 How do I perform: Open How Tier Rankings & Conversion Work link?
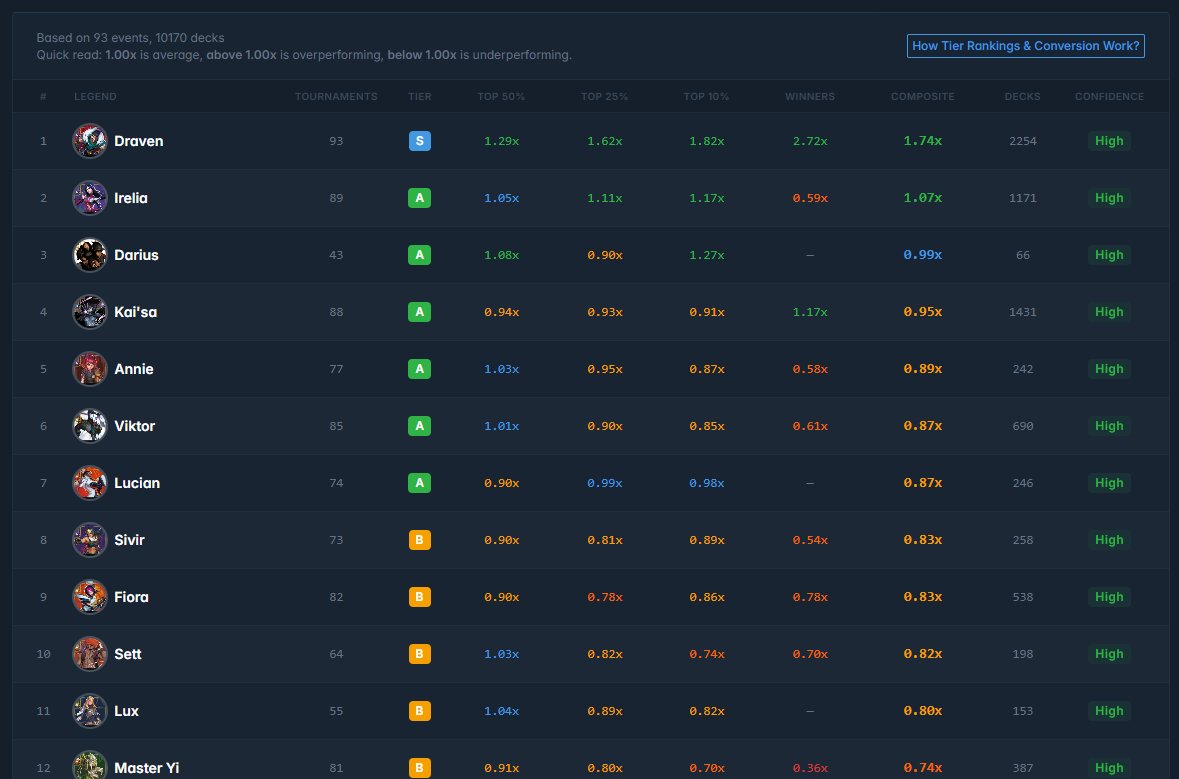tap(1026, 46)
